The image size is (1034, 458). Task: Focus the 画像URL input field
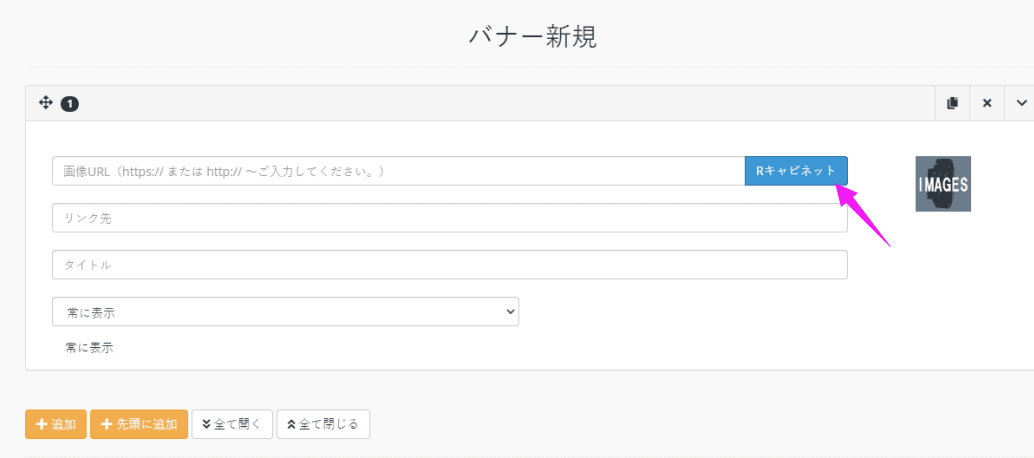click(398, 171)
